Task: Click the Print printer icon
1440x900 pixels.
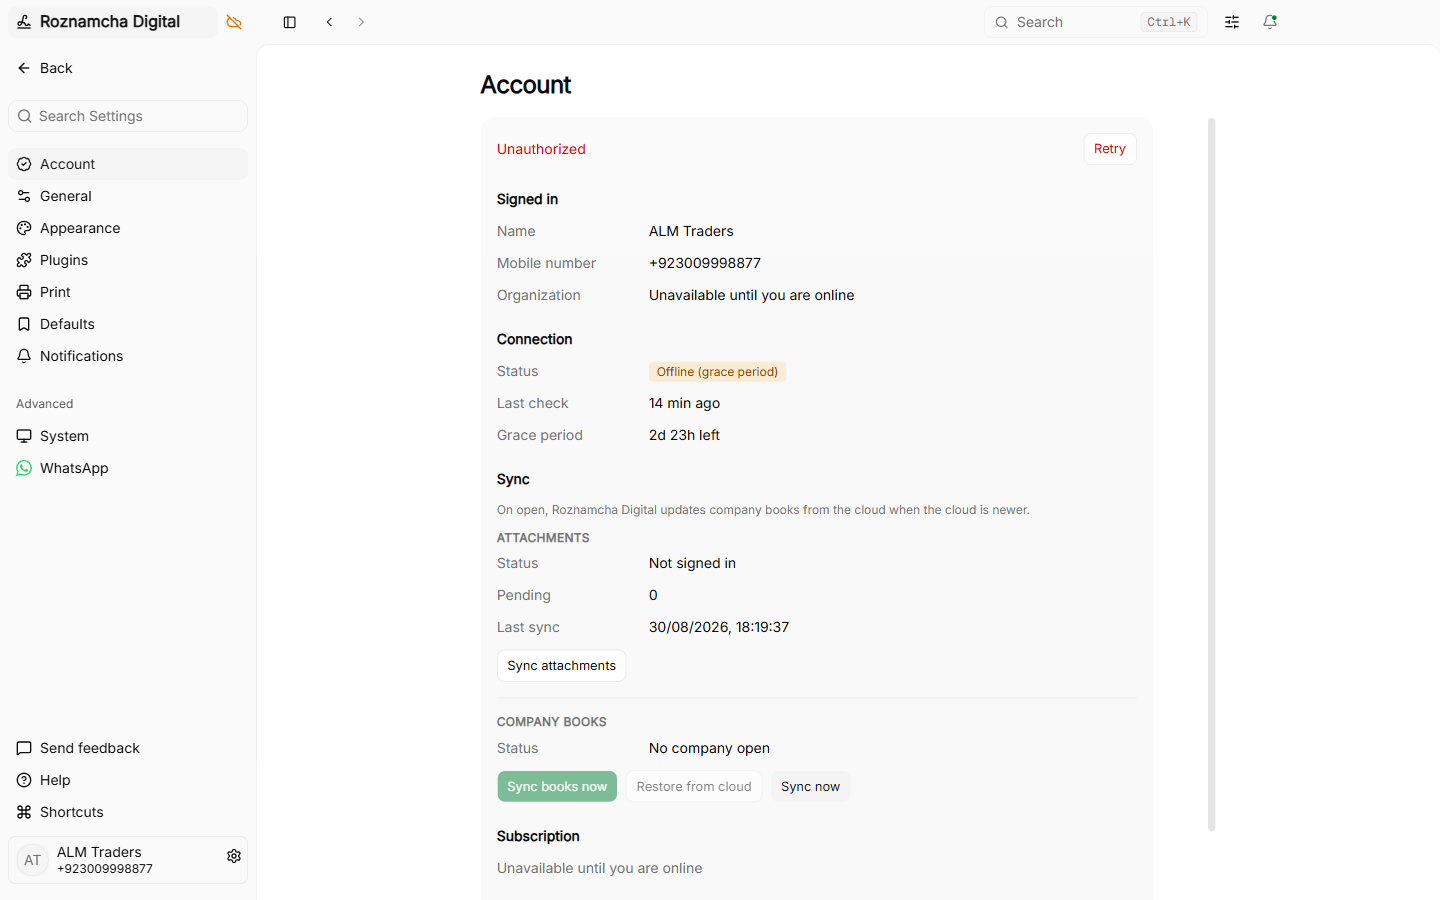Action: click(x=24, y=292)
